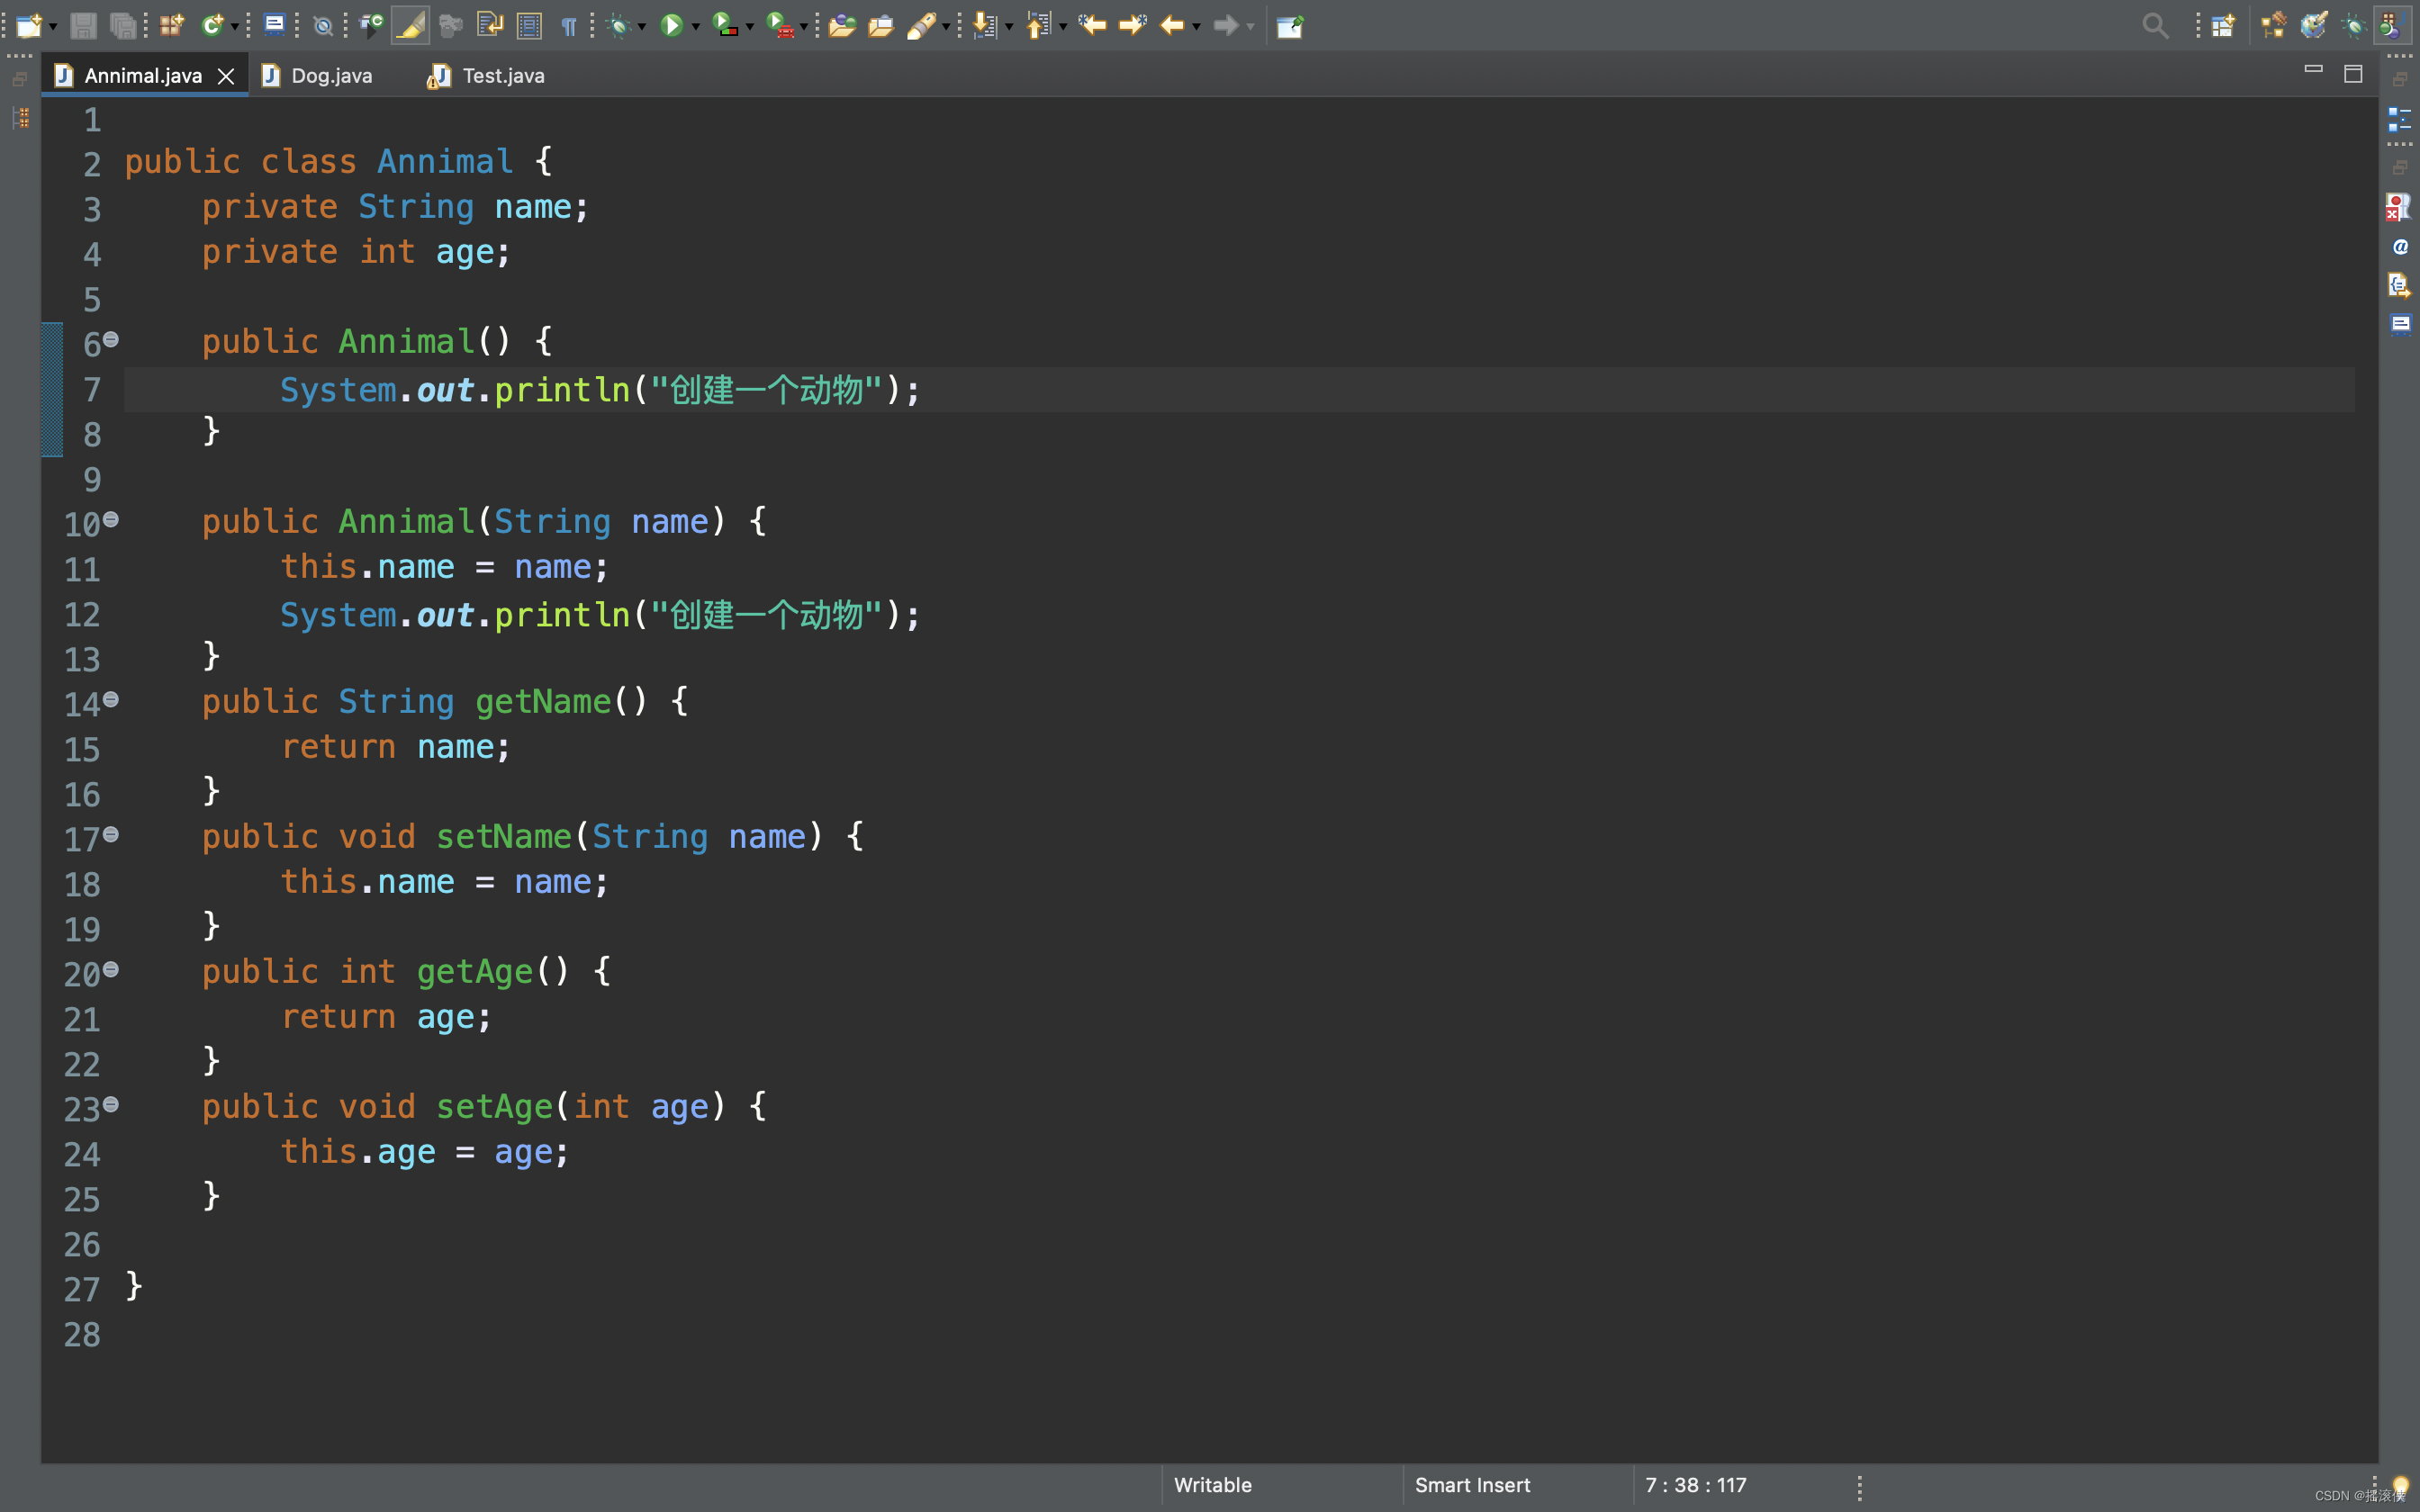Open the Javadoc @ view icon

(x=2400, y=246)
